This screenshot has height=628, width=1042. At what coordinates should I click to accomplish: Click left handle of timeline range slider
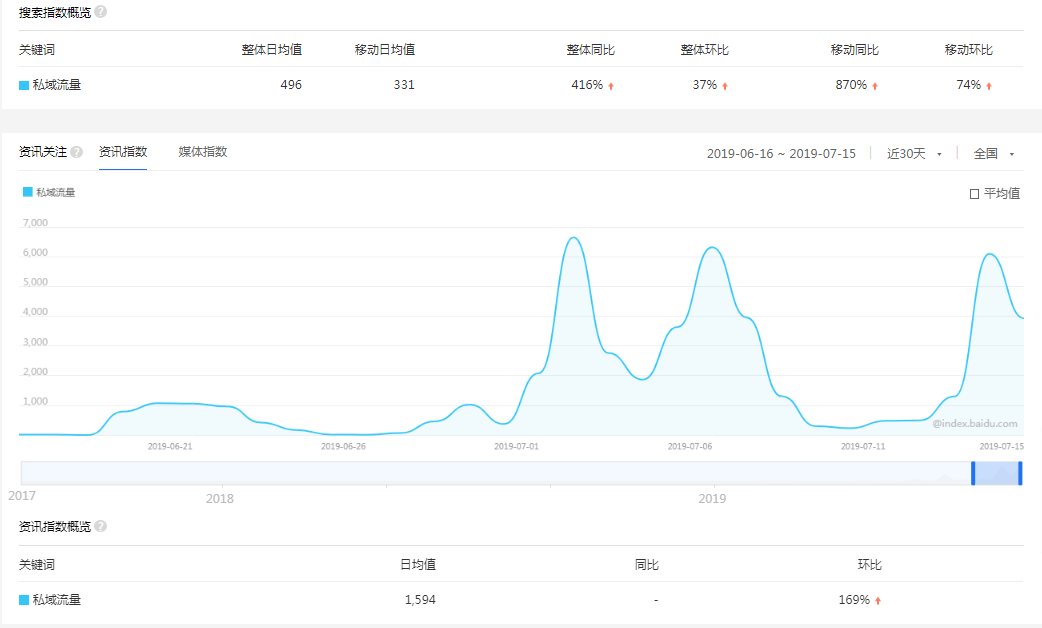973,474
